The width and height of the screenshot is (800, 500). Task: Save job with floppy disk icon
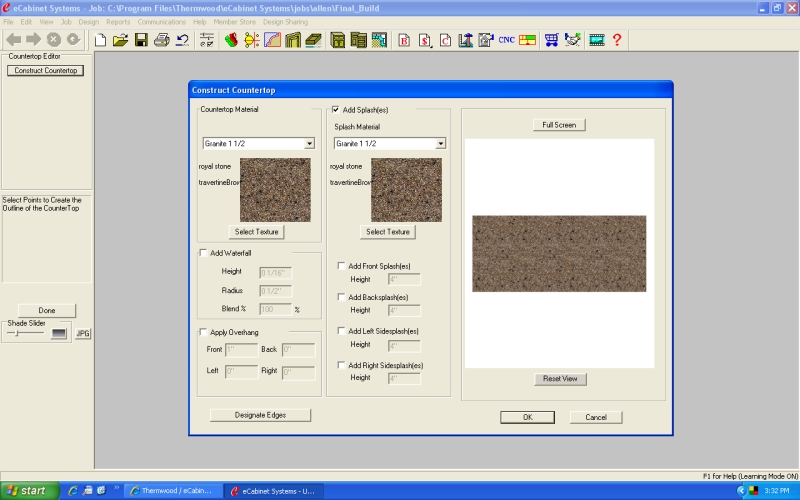(141, 40)
